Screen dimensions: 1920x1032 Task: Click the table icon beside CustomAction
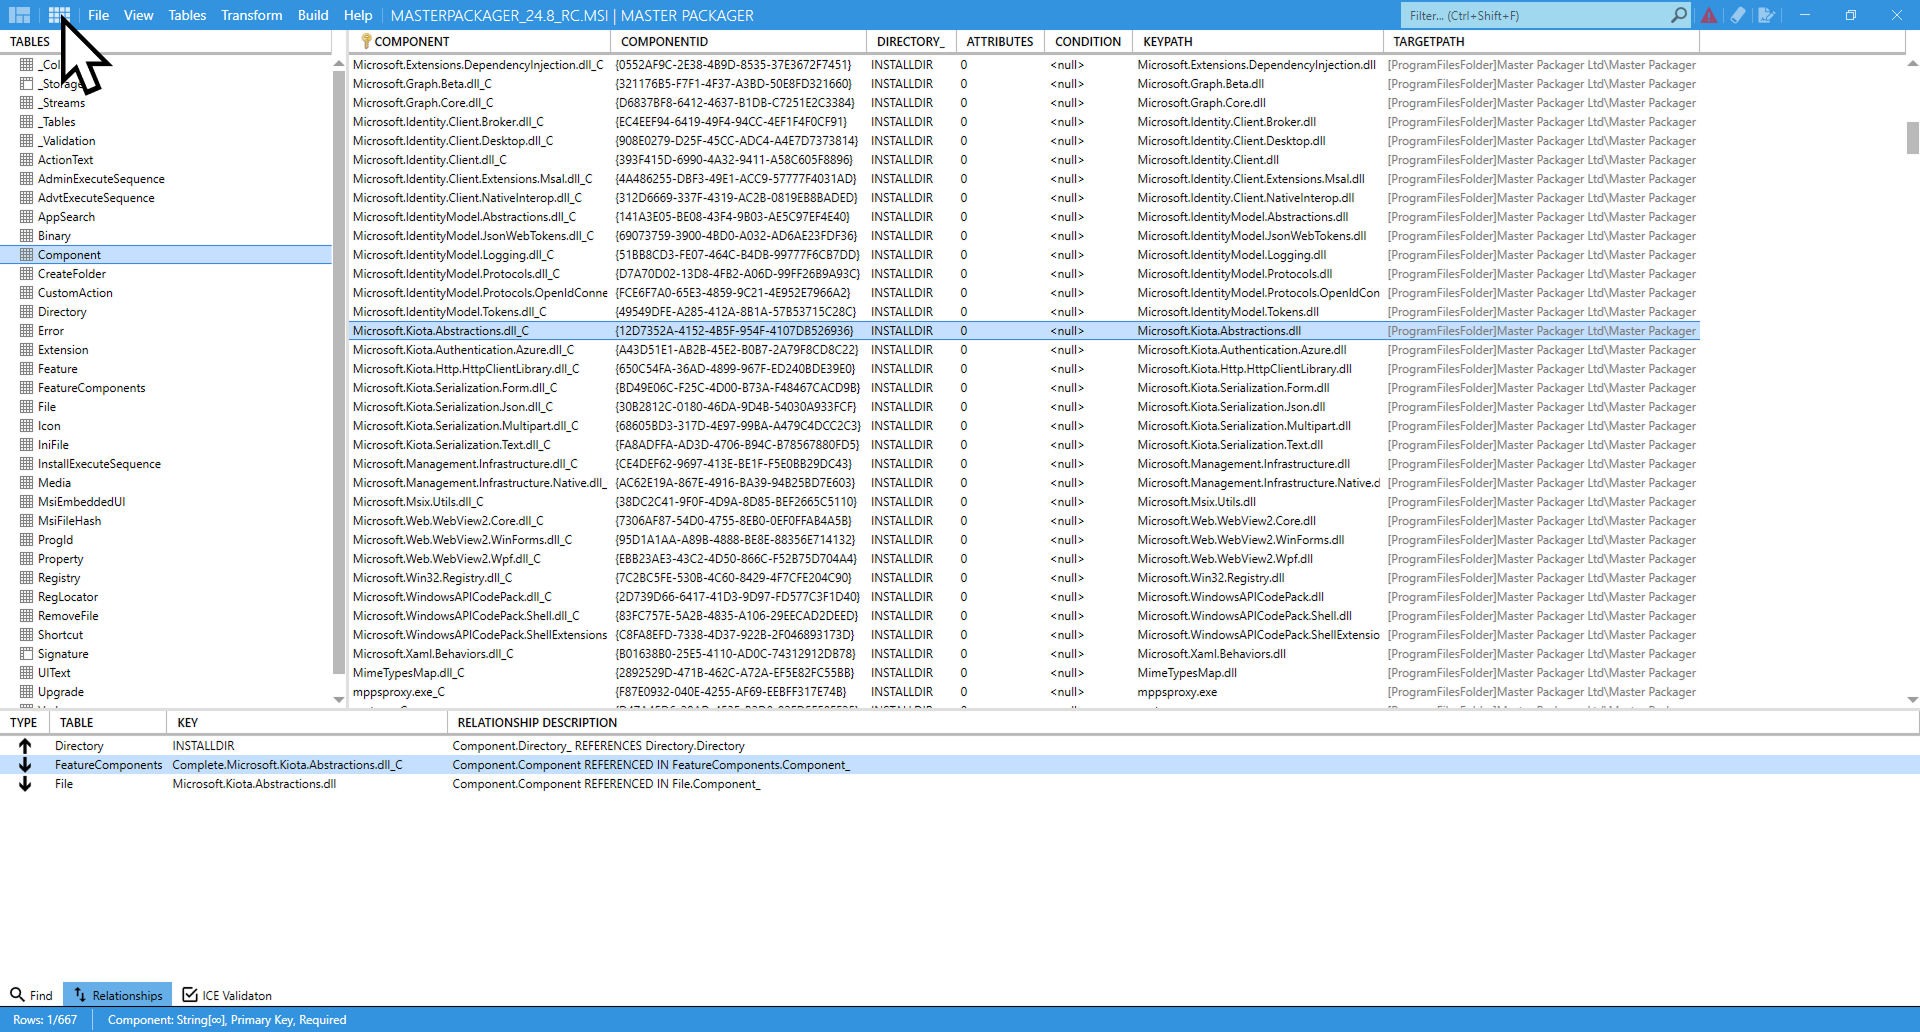(x=27, y=293)
